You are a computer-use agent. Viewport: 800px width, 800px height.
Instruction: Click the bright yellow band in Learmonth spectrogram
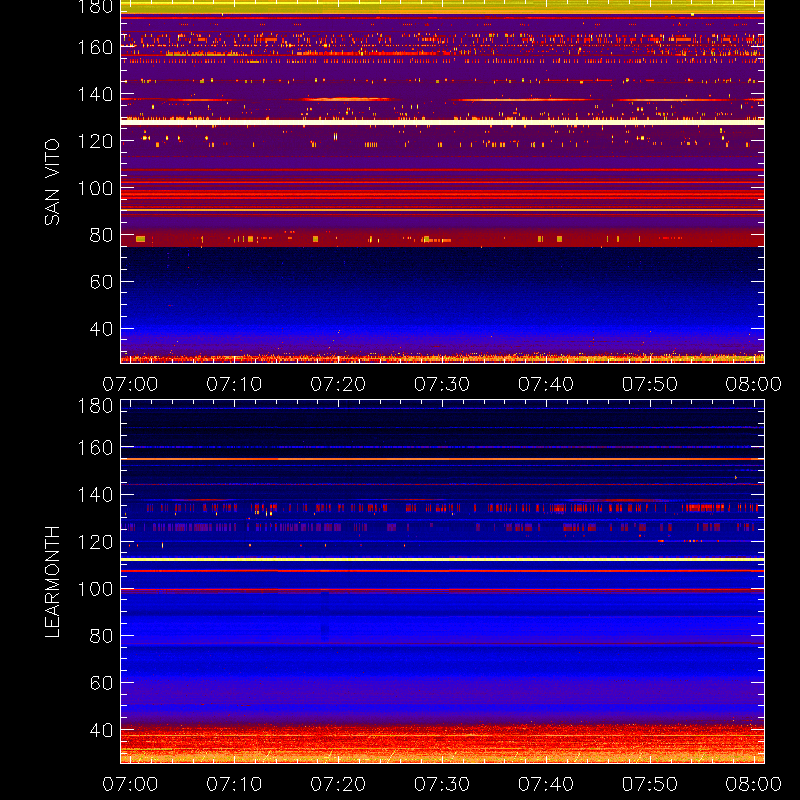tap(442, 560)
